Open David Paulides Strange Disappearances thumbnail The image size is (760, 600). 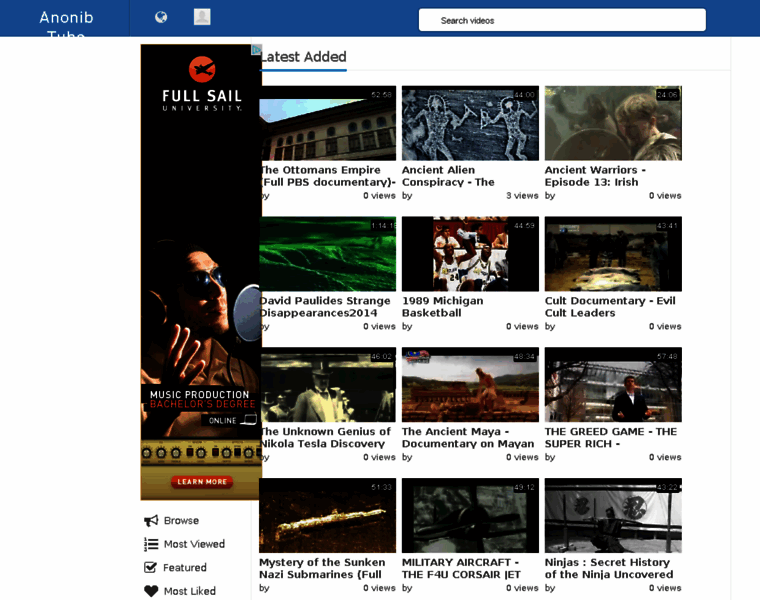pyautogui.click(x=329, y=254)
